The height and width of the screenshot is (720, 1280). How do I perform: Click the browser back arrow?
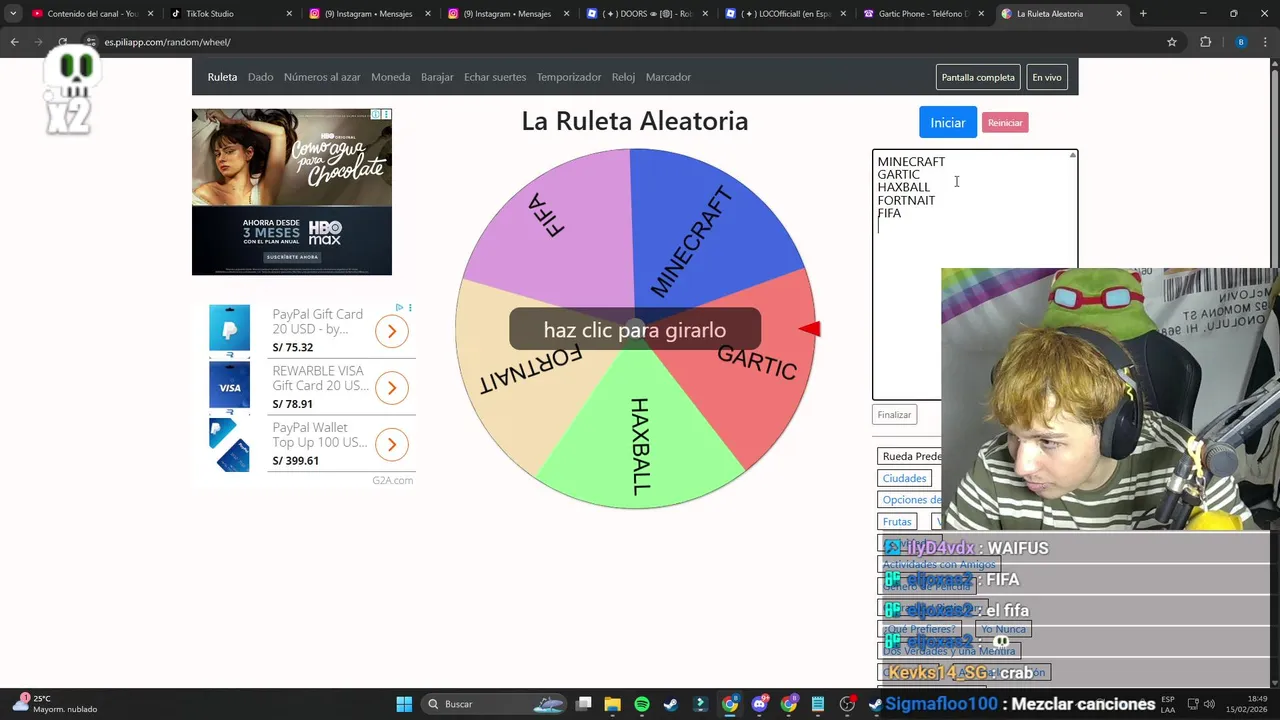(x=14, y=42)
